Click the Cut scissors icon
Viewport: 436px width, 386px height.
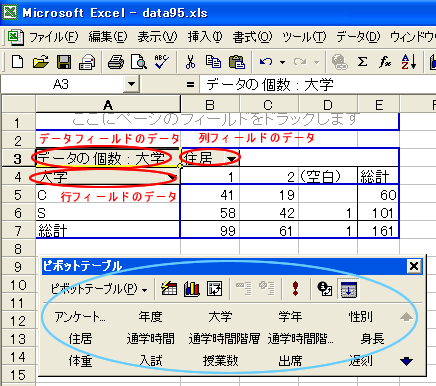190,62
